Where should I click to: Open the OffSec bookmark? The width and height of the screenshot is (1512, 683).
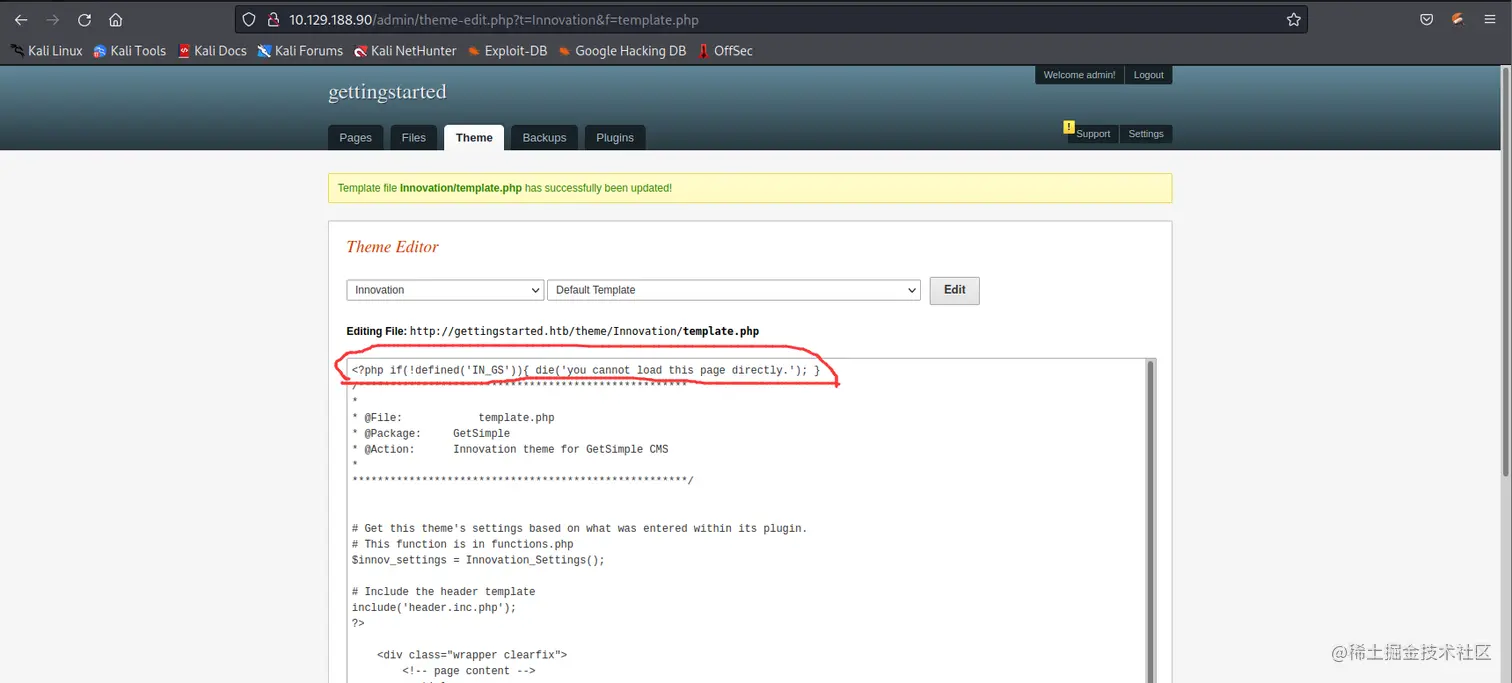coord(725,51)
